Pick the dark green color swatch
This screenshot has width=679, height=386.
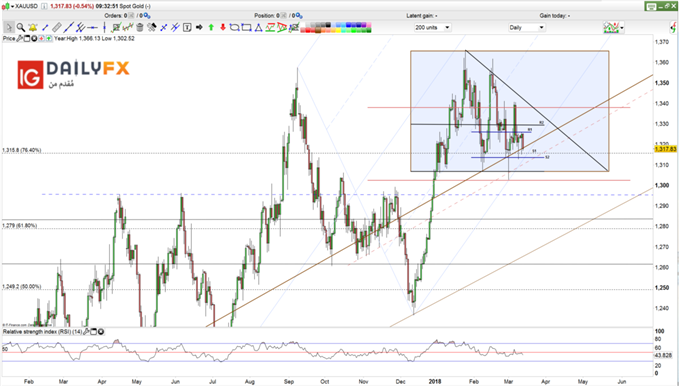369,30
